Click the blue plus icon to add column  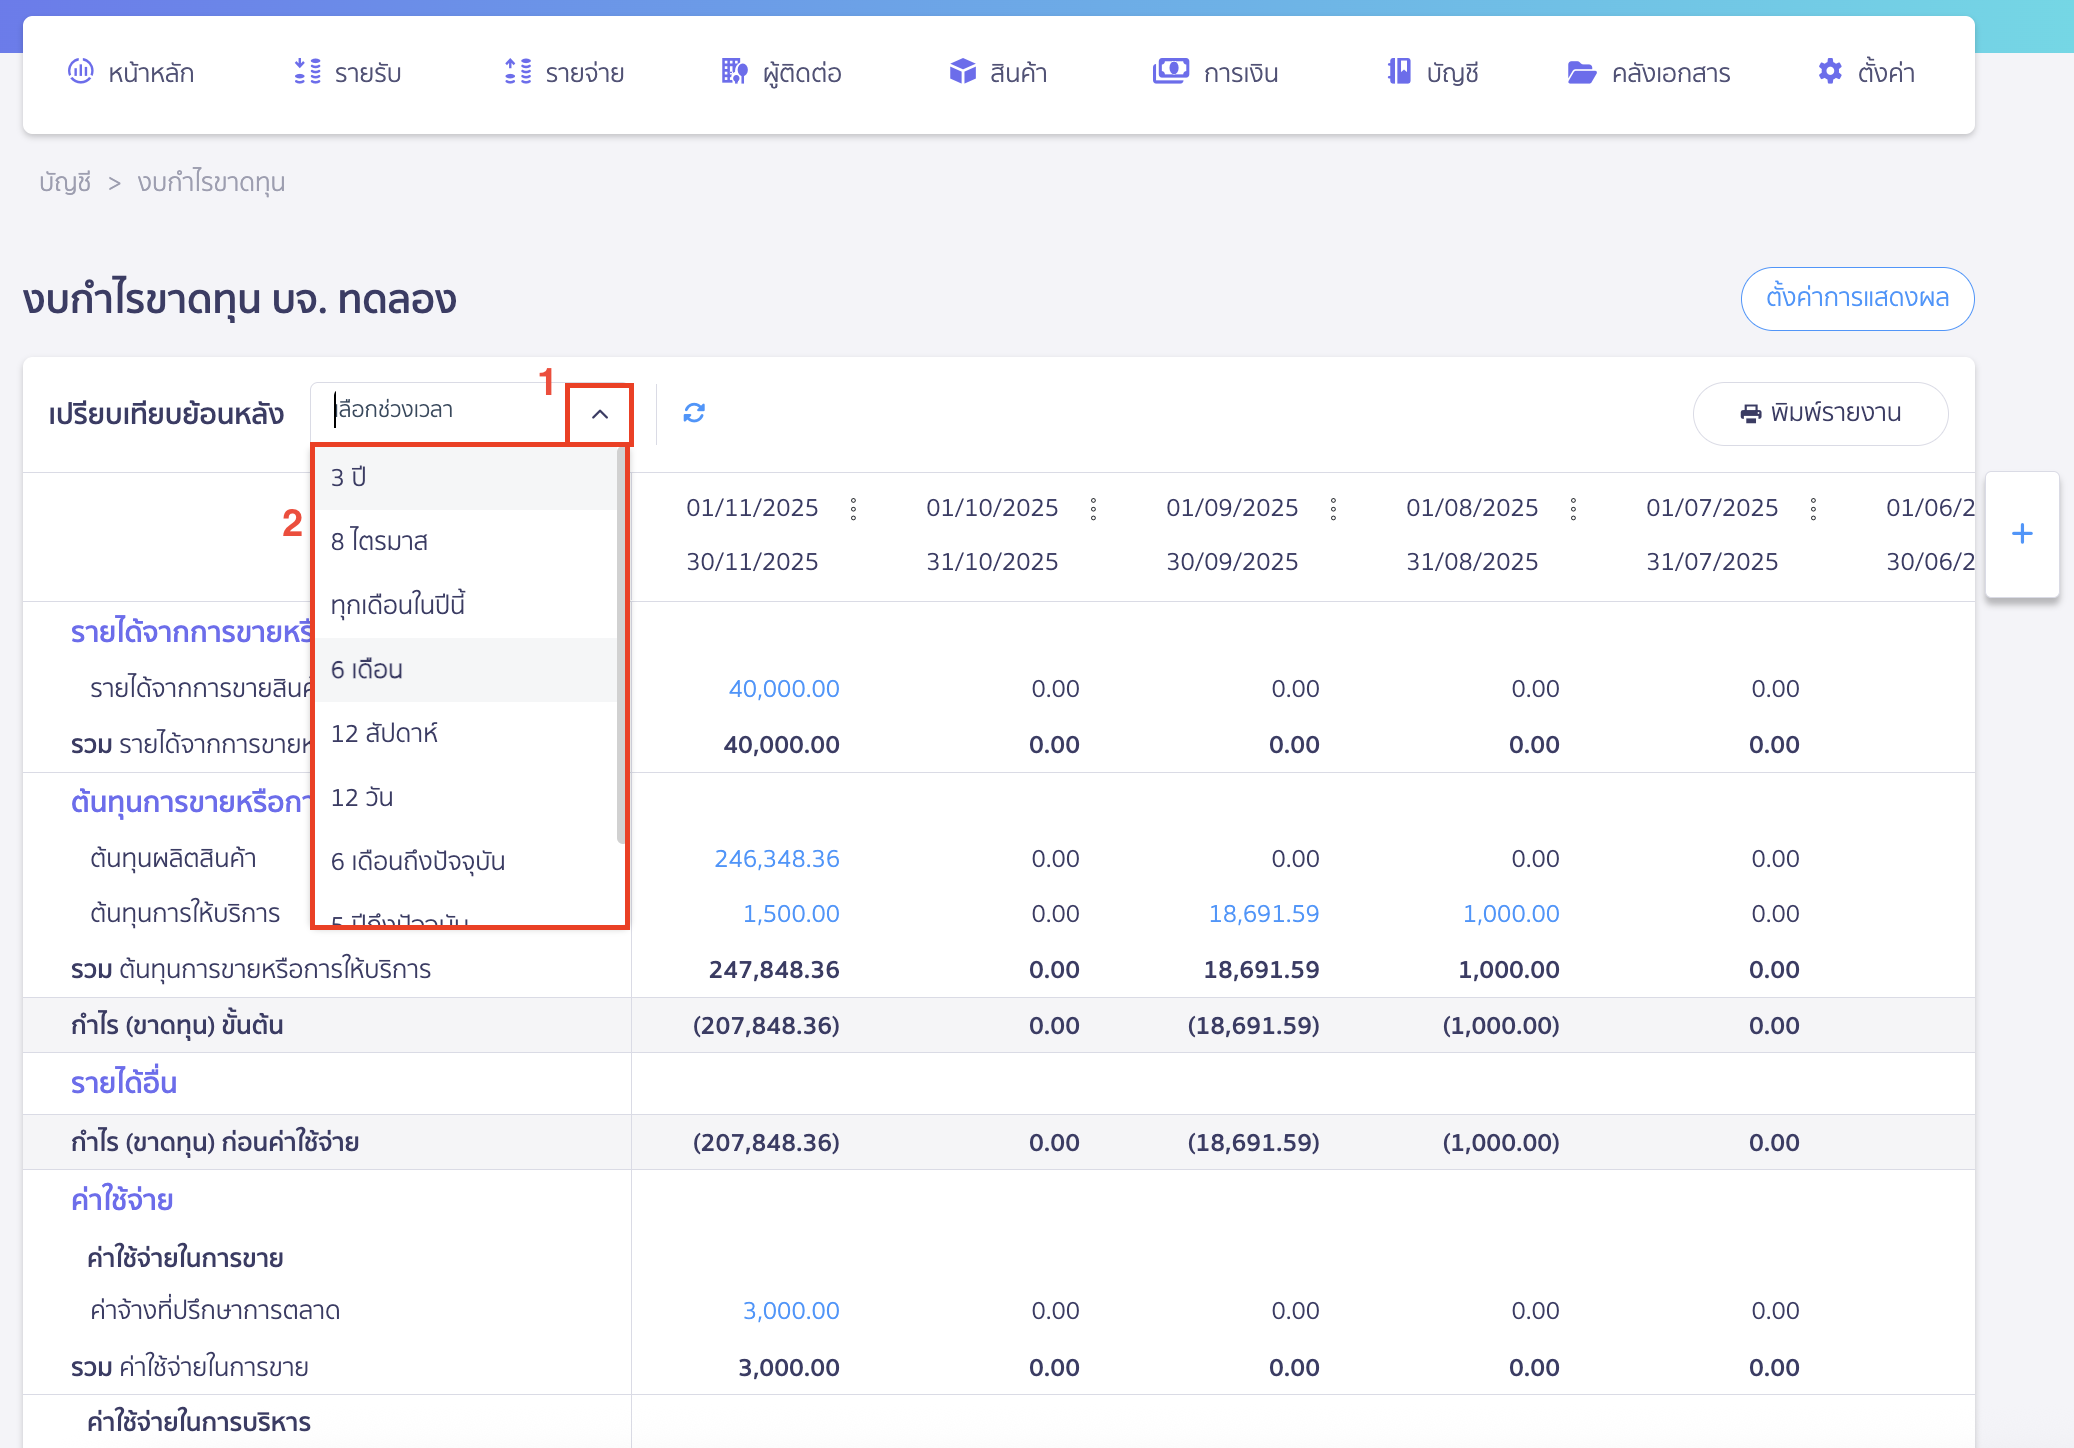click(2022, 534)
